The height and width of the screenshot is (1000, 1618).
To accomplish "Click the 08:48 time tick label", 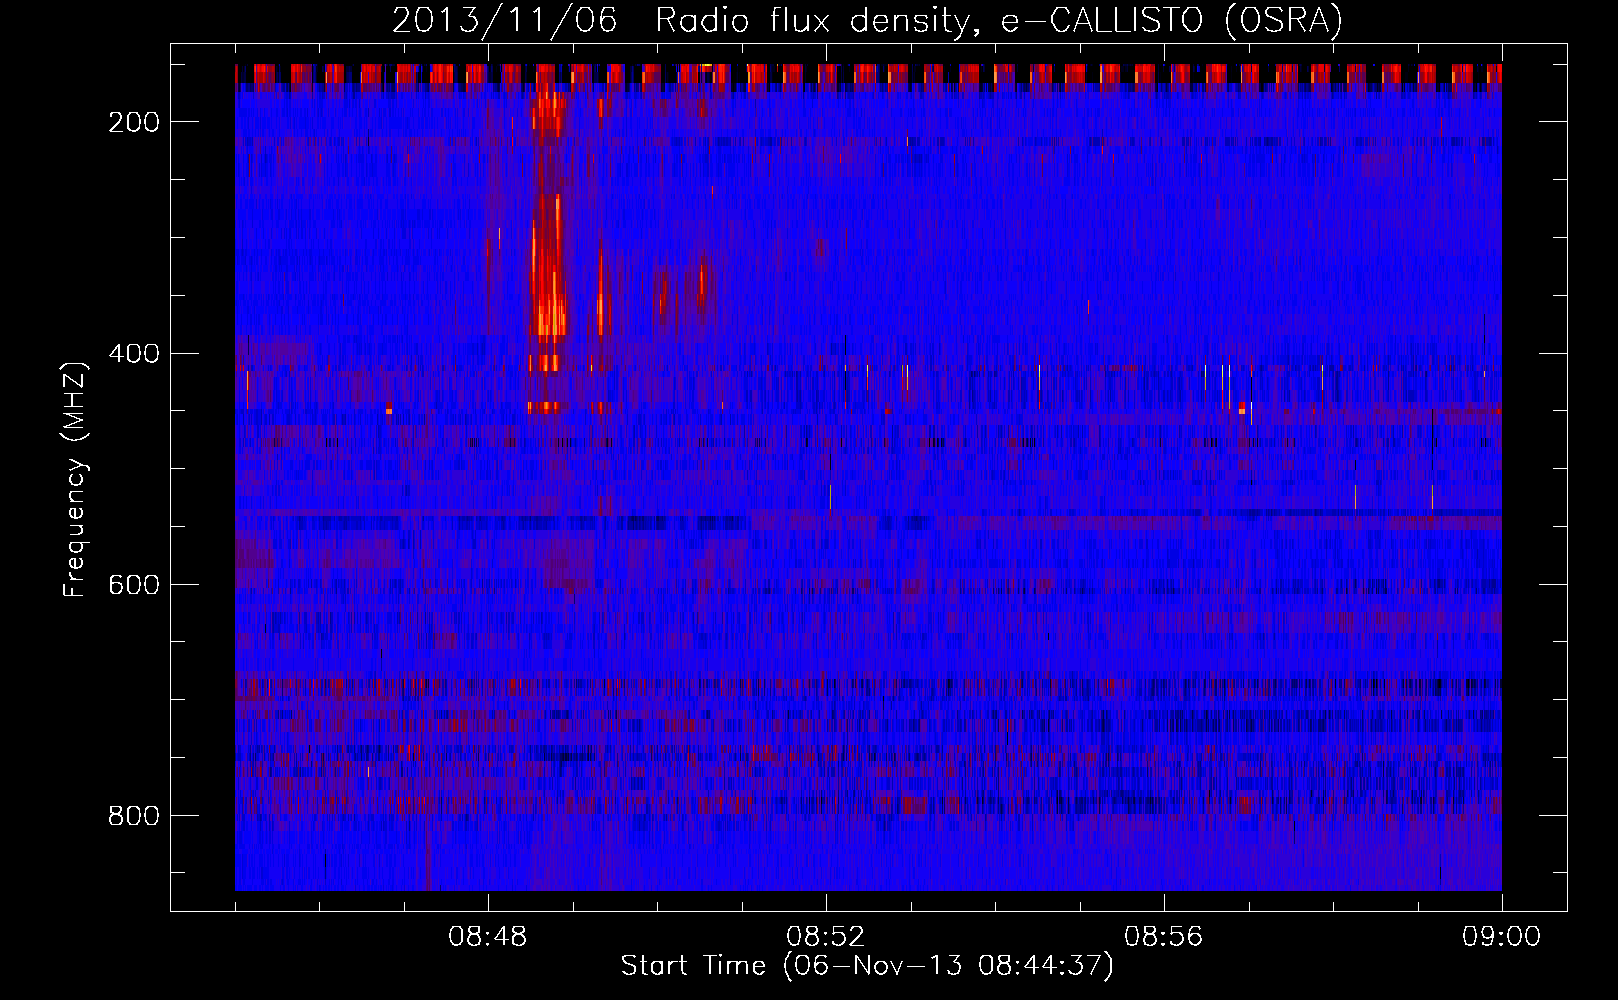I will tap(488, 937).
